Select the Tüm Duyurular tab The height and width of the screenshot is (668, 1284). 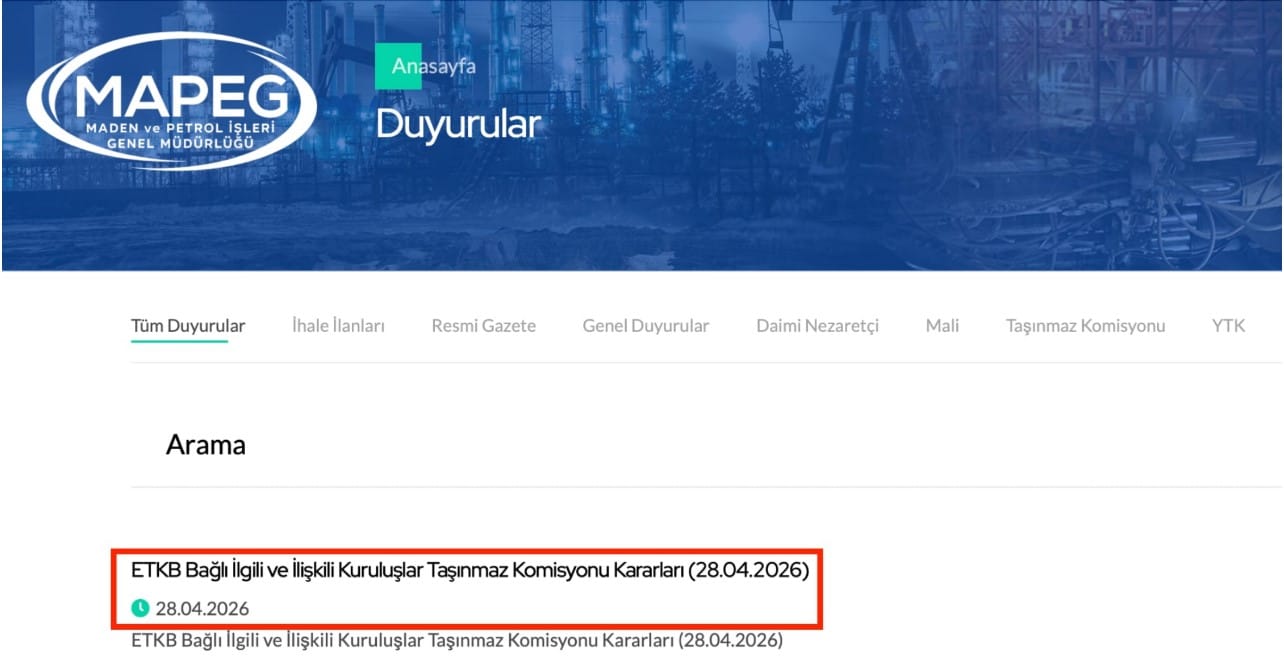pos(189,325)
